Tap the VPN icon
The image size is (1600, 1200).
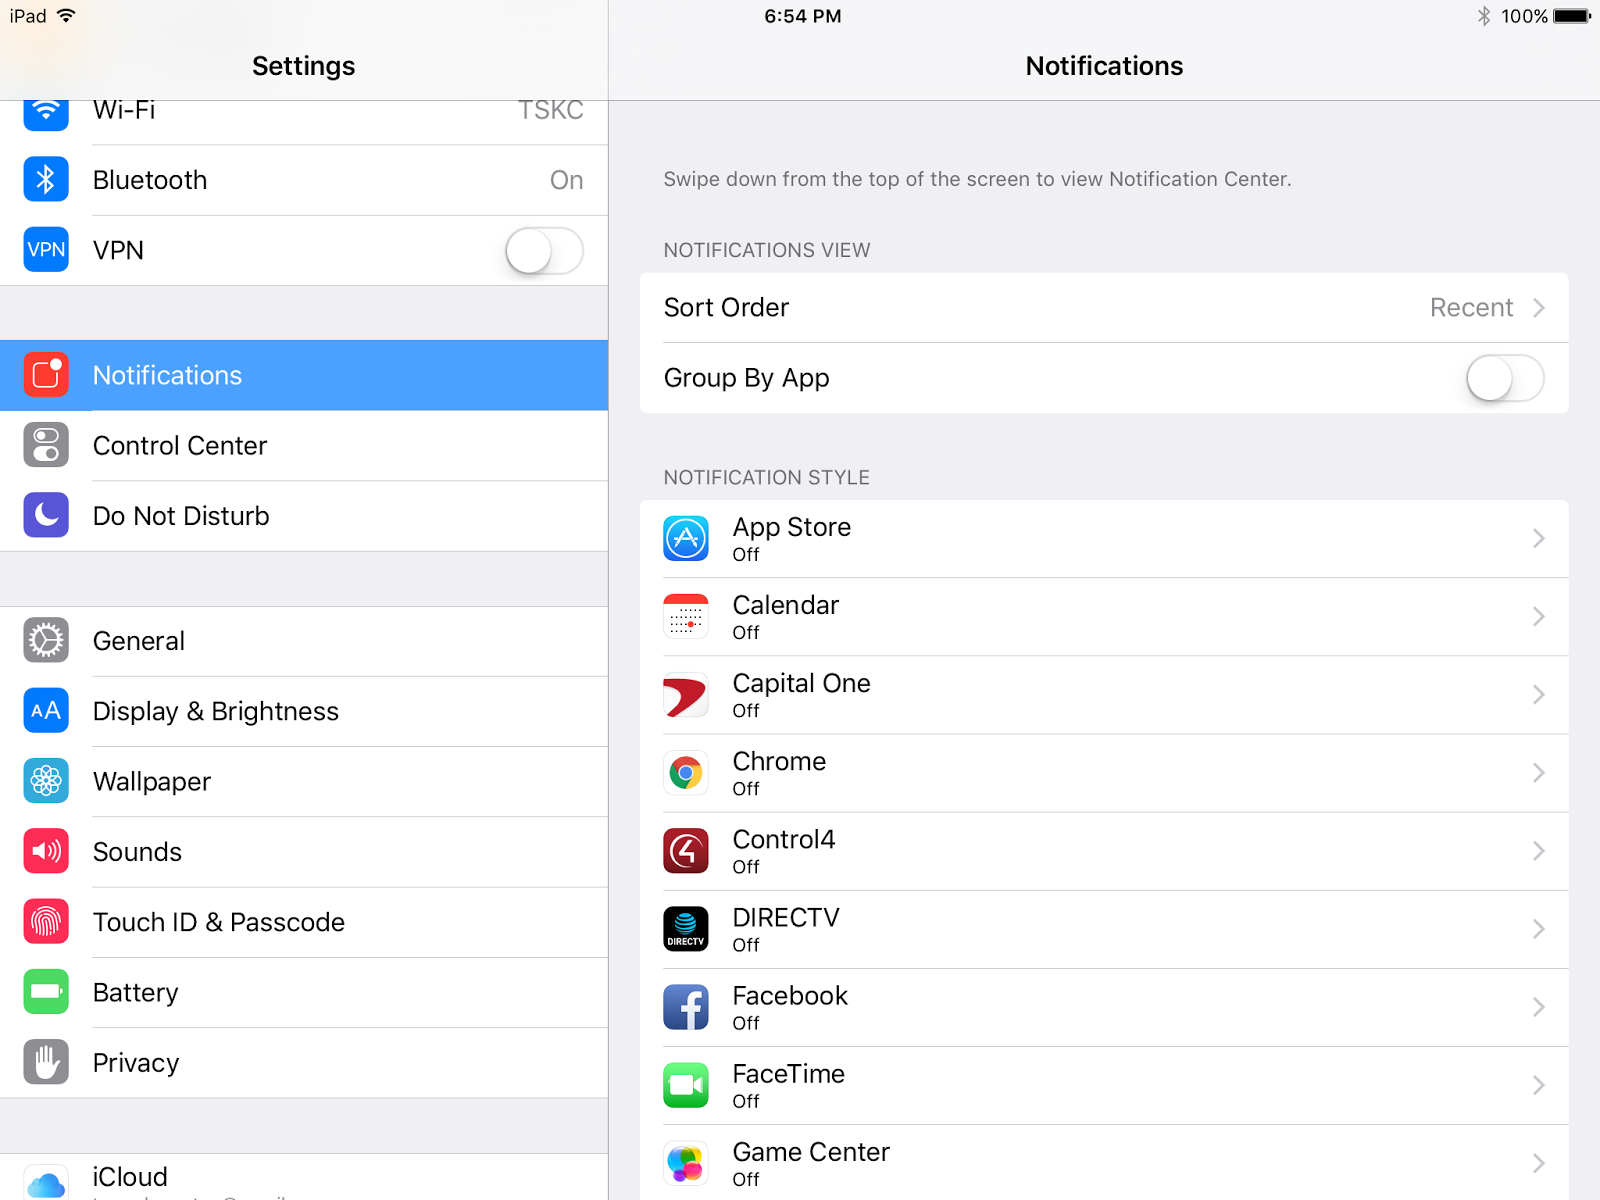coord(45,250)
